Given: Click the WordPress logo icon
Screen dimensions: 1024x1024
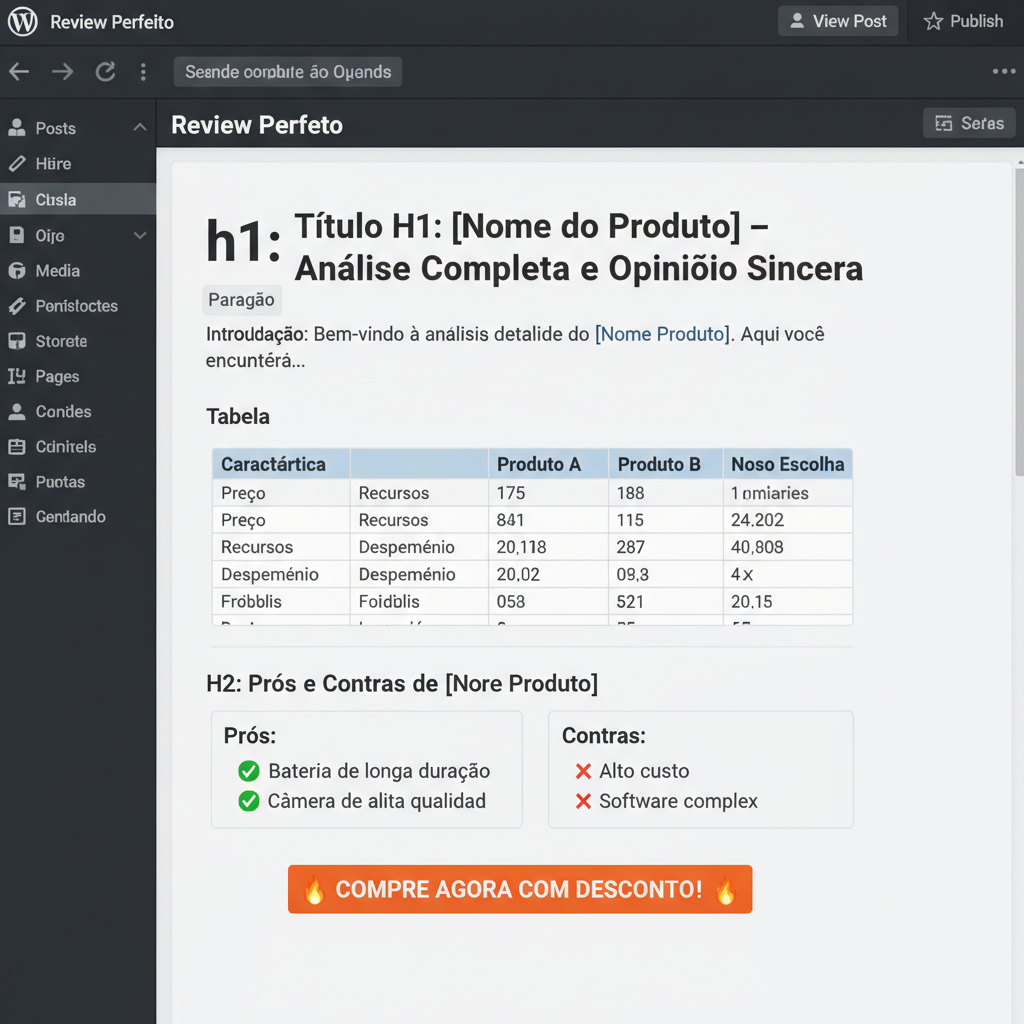Looking at the screenshot, I should pyautogui.click(x=21, y=21).
